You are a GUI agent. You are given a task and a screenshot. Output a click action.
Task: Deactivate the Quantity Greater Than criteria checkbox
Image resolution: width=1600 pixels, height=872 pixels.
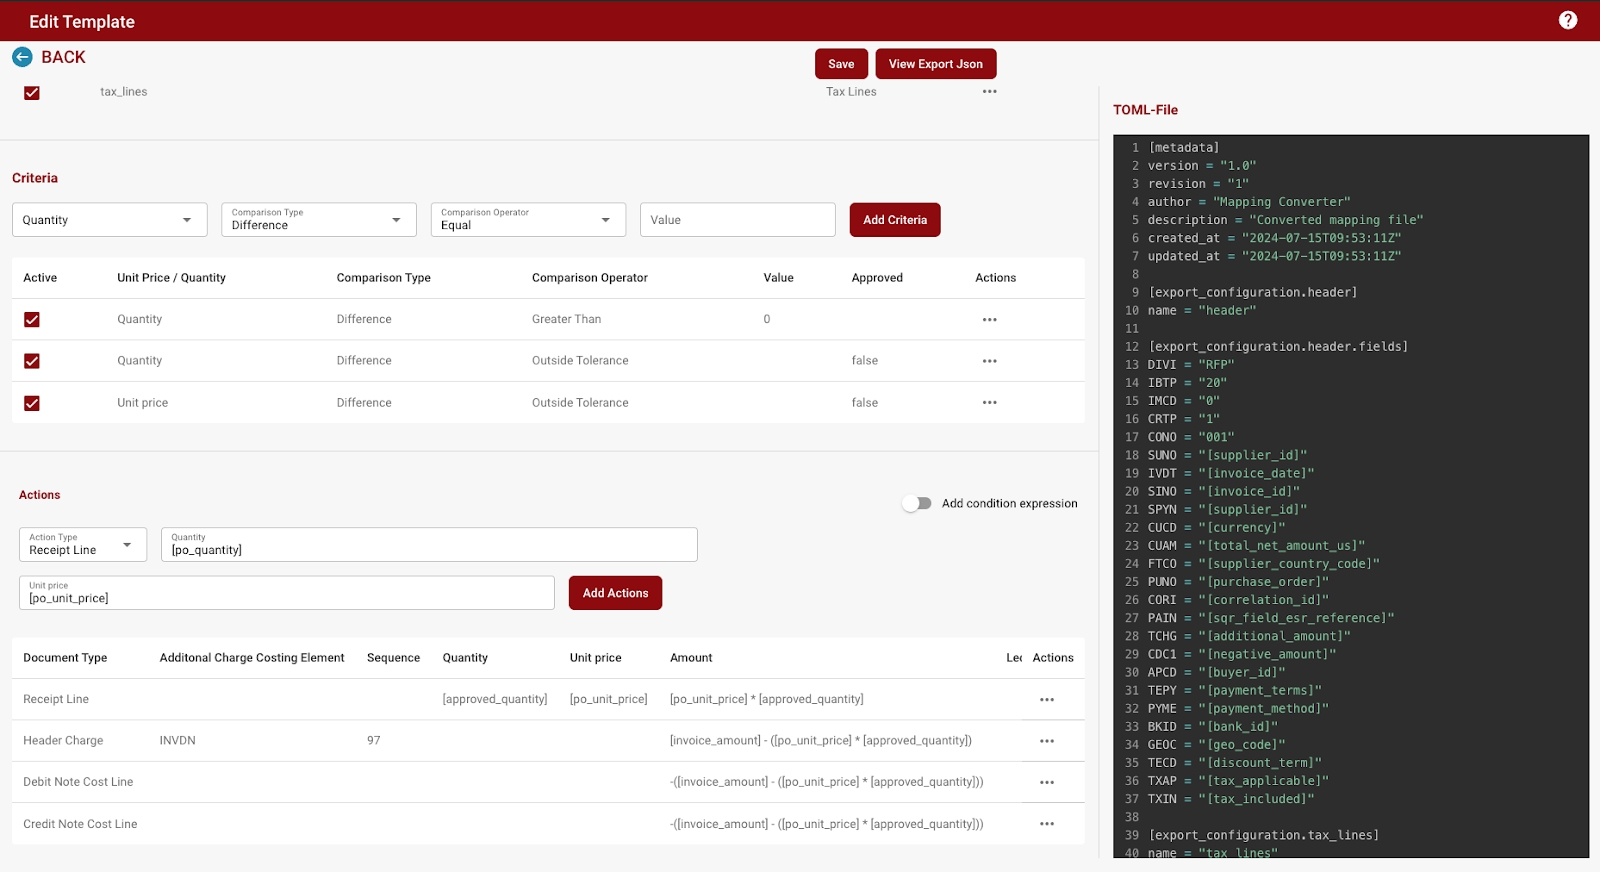pyautogui.click(x=32, y=320)
